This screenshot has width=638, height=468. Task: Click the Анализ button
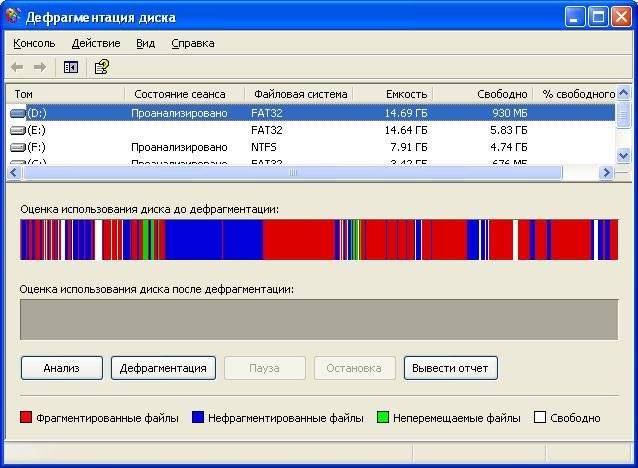click(x=62, y=368)
